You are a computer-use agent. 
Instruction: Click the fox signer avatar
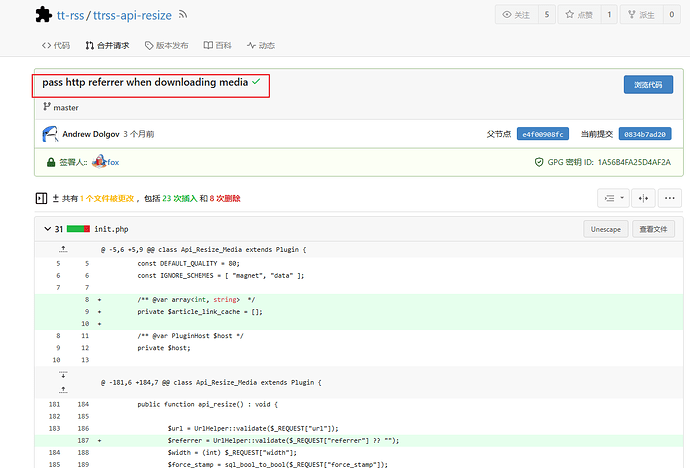pos(99,161)
